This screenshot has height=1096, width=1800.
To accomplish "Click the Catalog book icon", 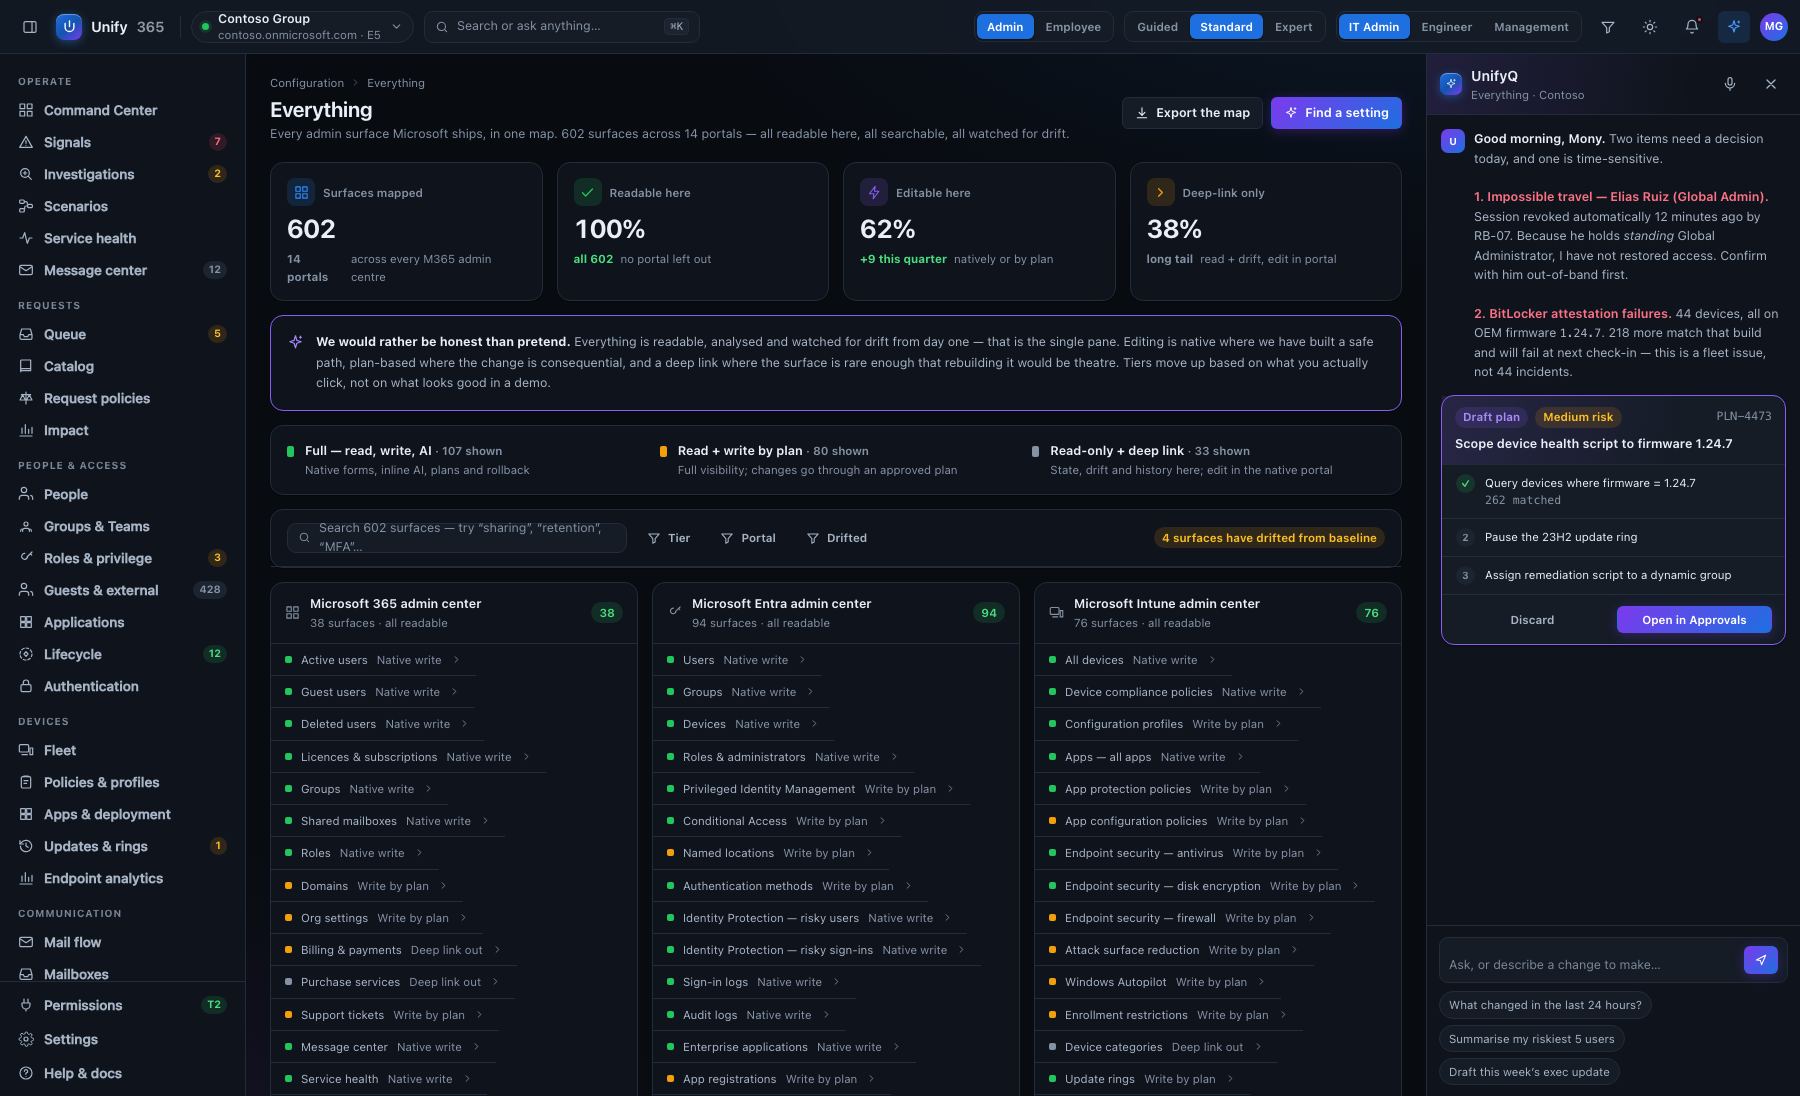I will pos(26,366).
